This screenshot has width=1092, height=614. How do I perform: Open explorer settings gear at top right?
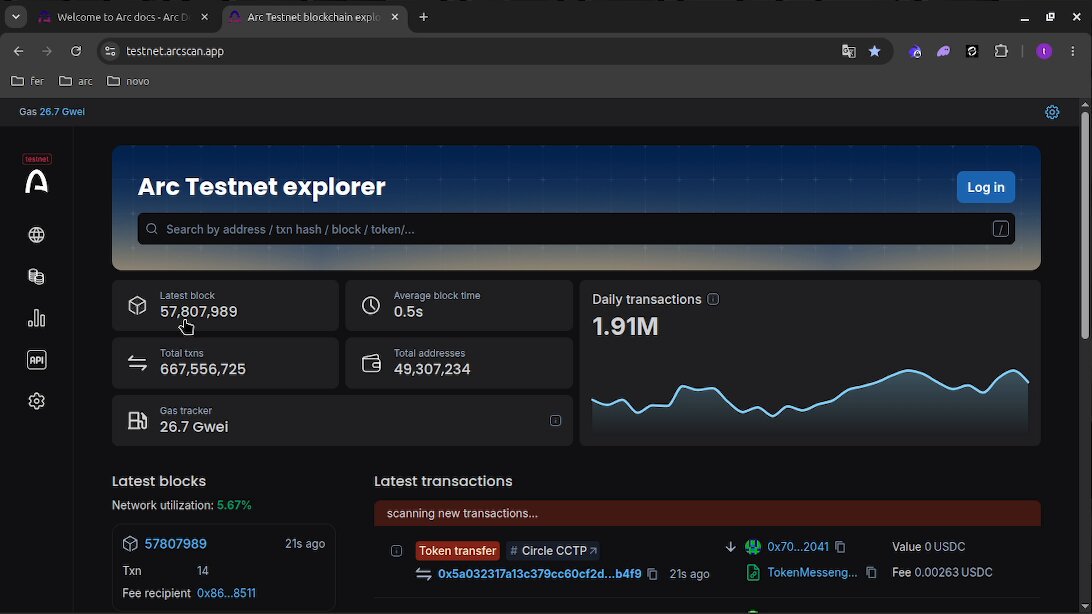tap(1052, 112)
